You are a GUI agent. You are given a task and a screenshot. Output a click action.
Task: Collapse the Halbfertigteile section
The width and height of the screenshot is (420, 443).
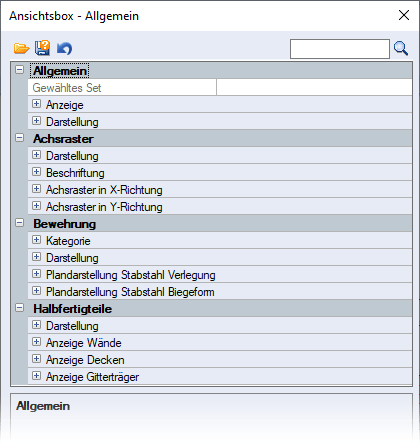pos(20,308)
